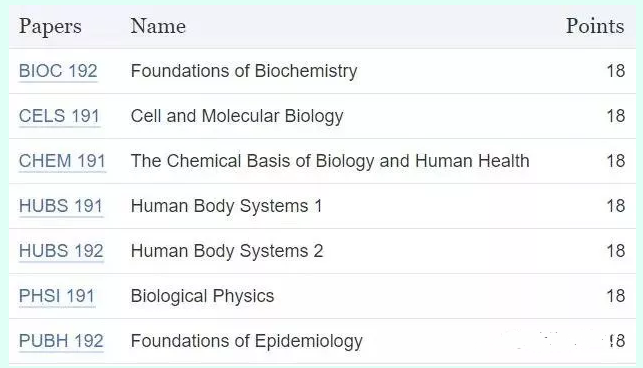
Task: Click the Human Body Systems 2 name
Action: click(x=227, y=251)
